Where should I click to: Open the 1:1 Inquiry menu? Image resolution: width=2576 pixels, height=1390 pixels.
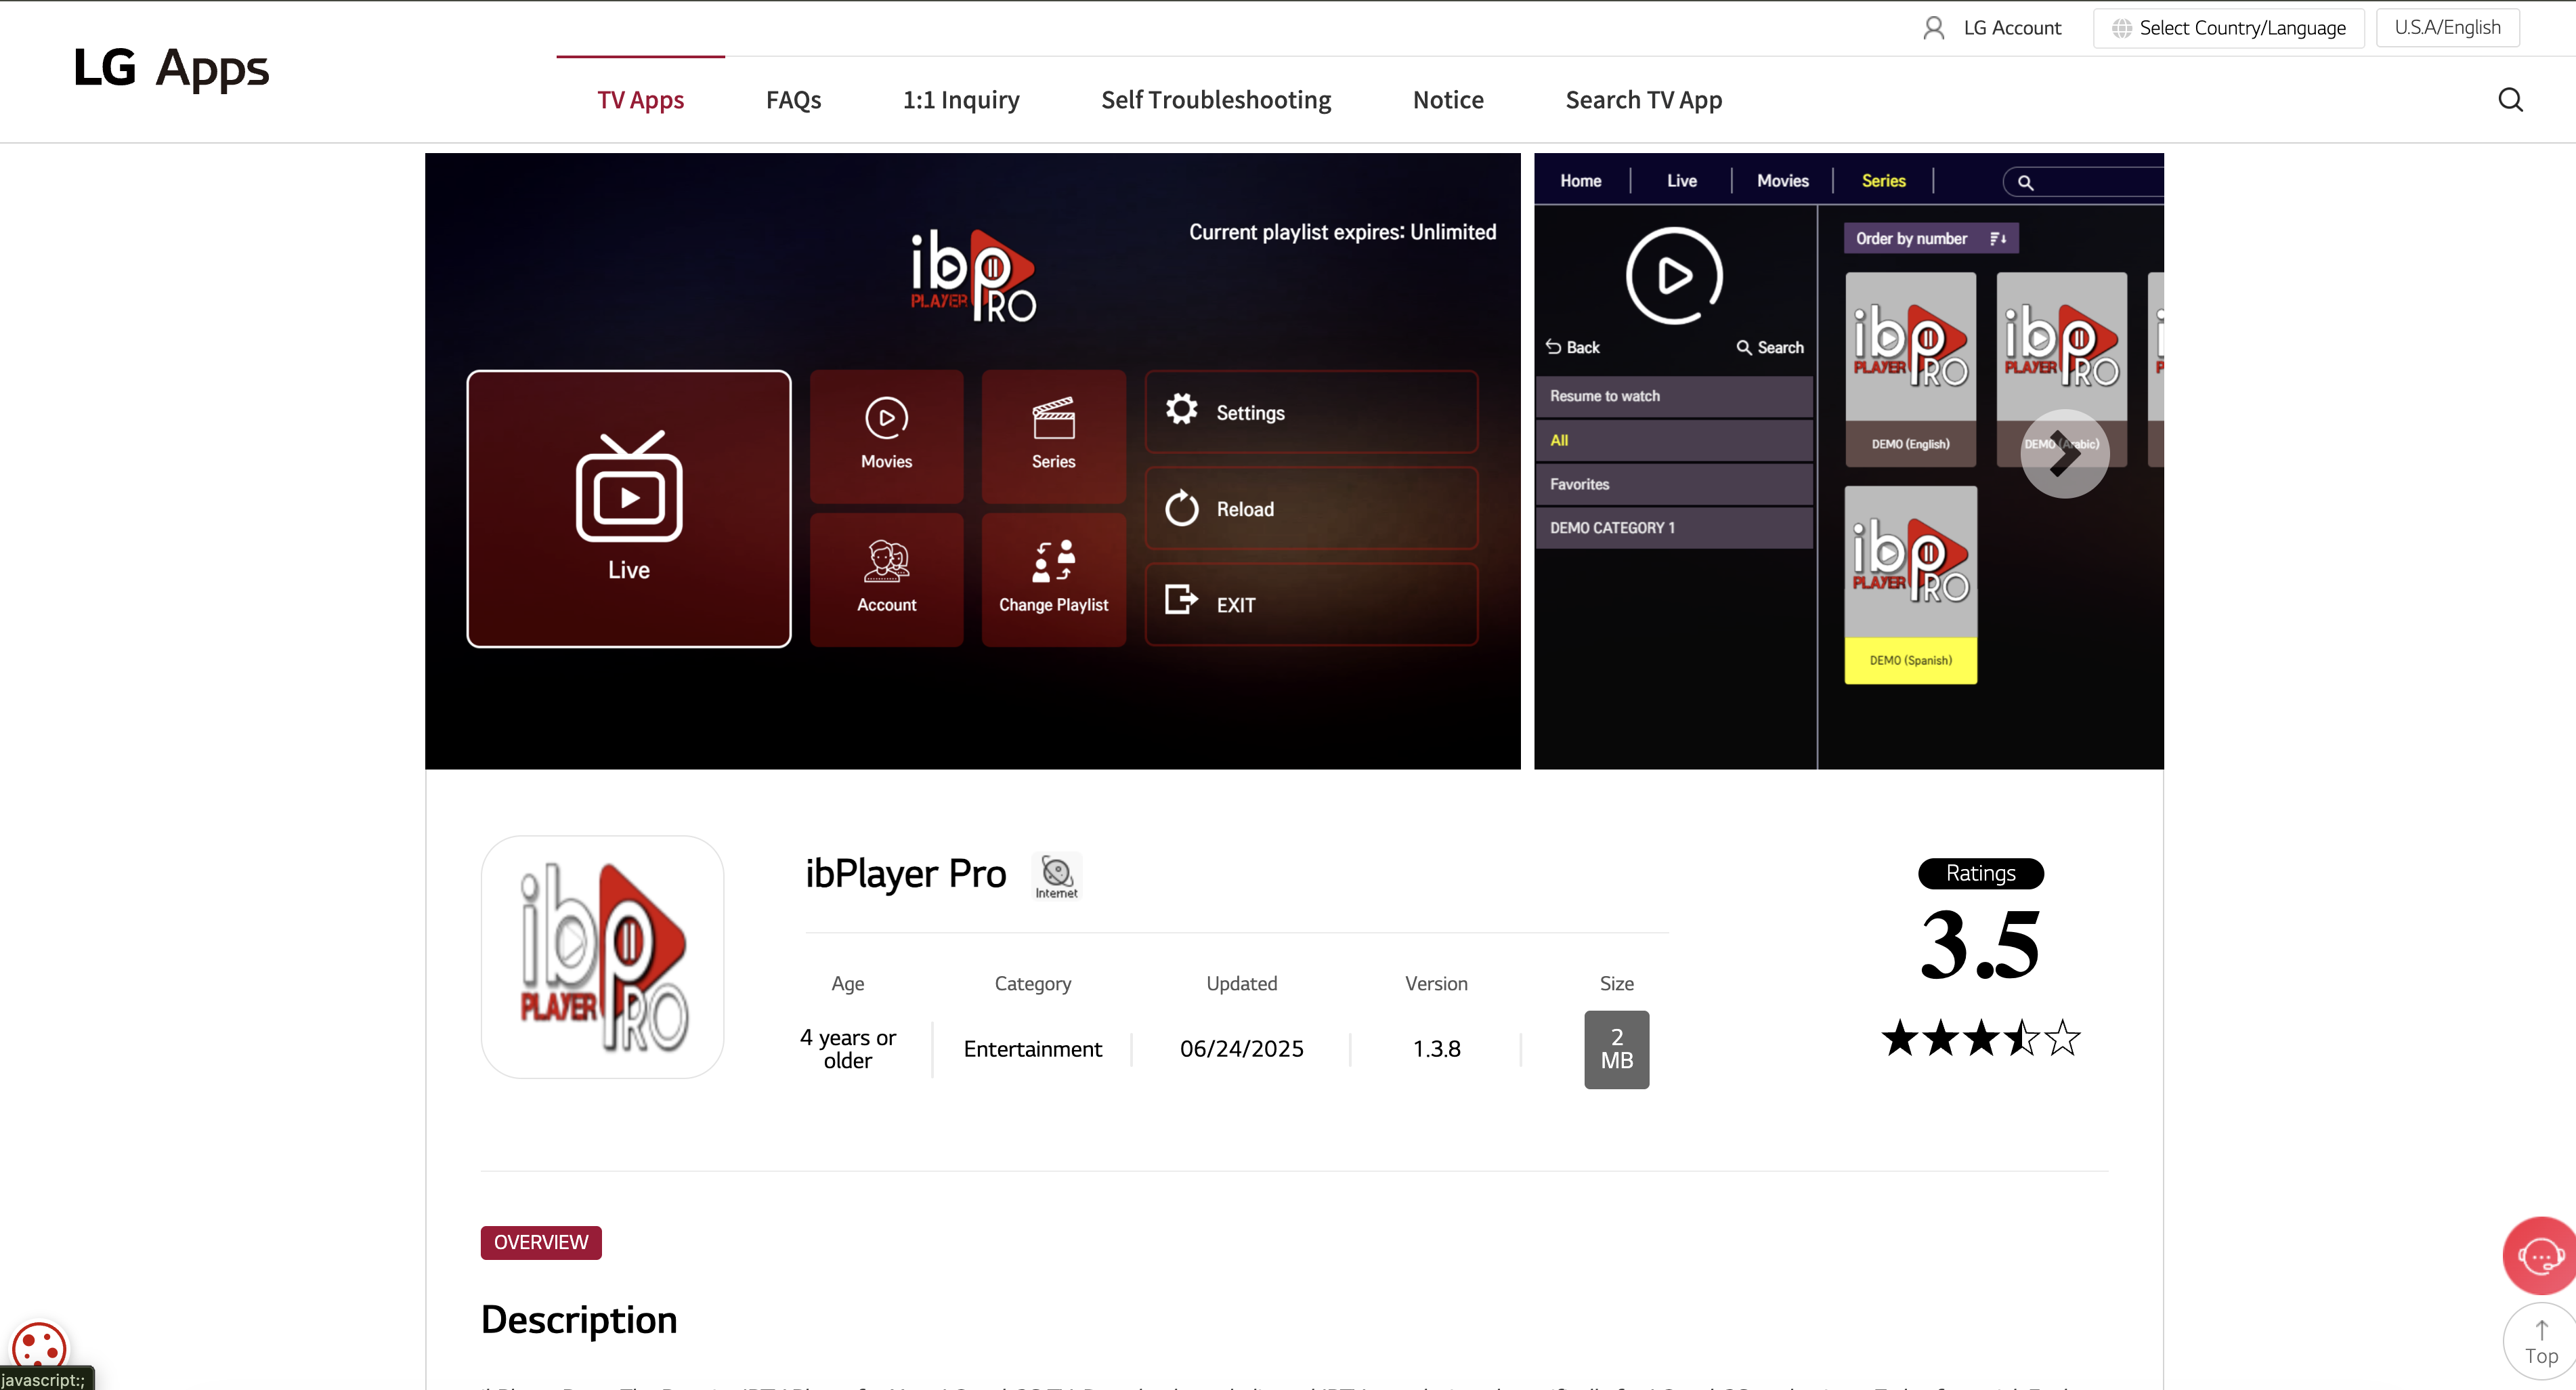[x=960, y=100]
